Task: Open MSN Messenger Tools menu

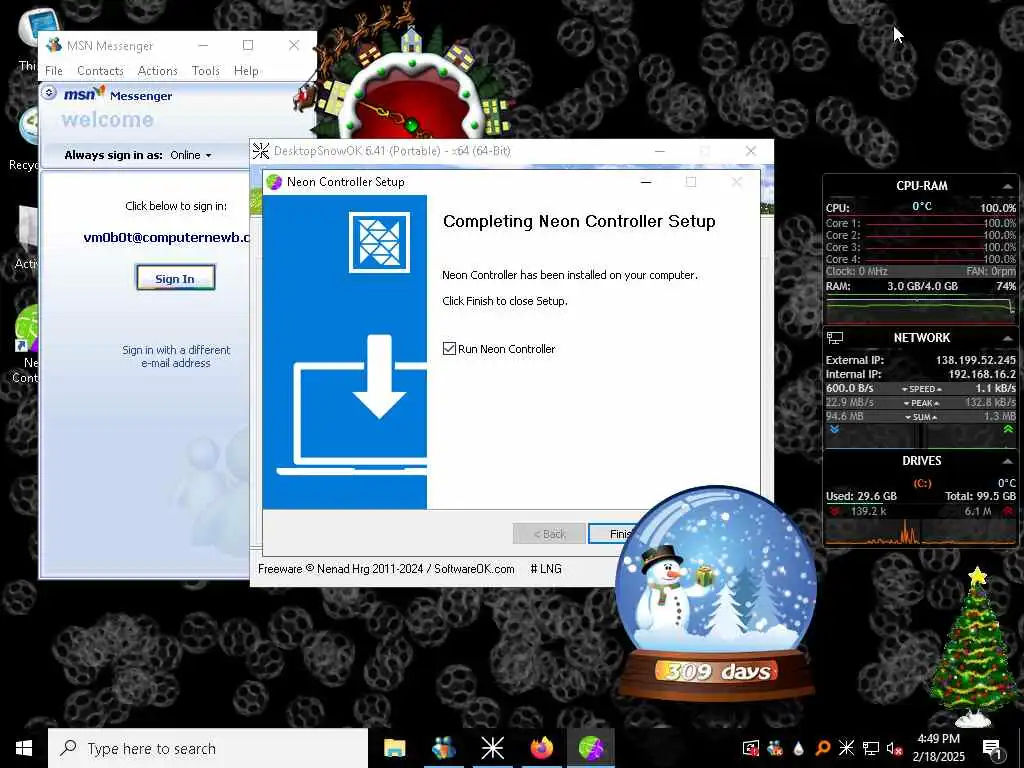Action: [x=205, y=71]
